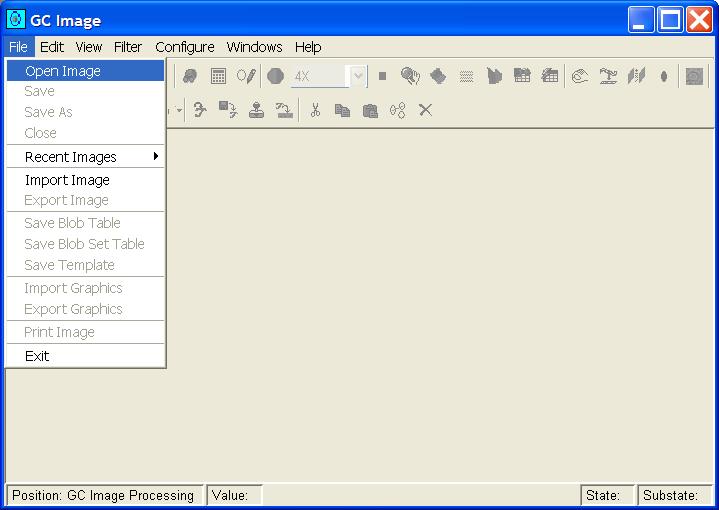Click the small arrow dropdown at toolbar left edge
Image resolution: width=719 pixels, height=510 pixels.
[179, 110]
